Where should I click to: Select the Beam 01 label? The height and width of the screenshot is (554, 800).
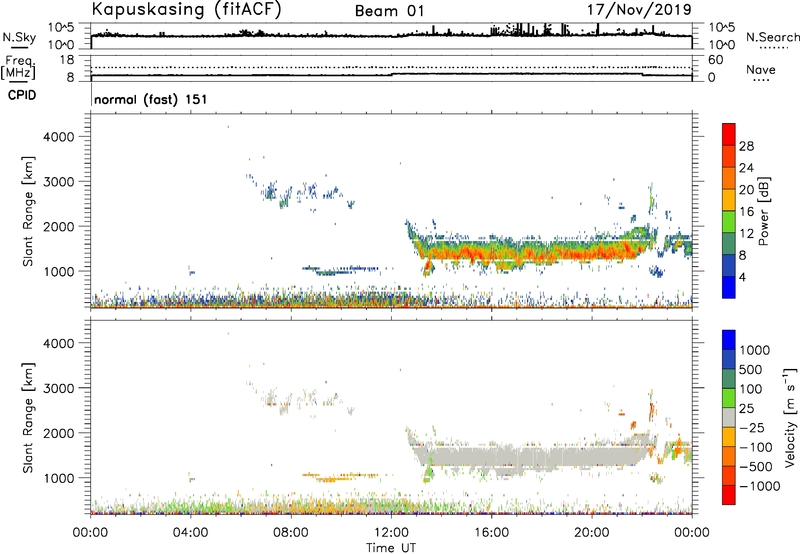(390, 11)
